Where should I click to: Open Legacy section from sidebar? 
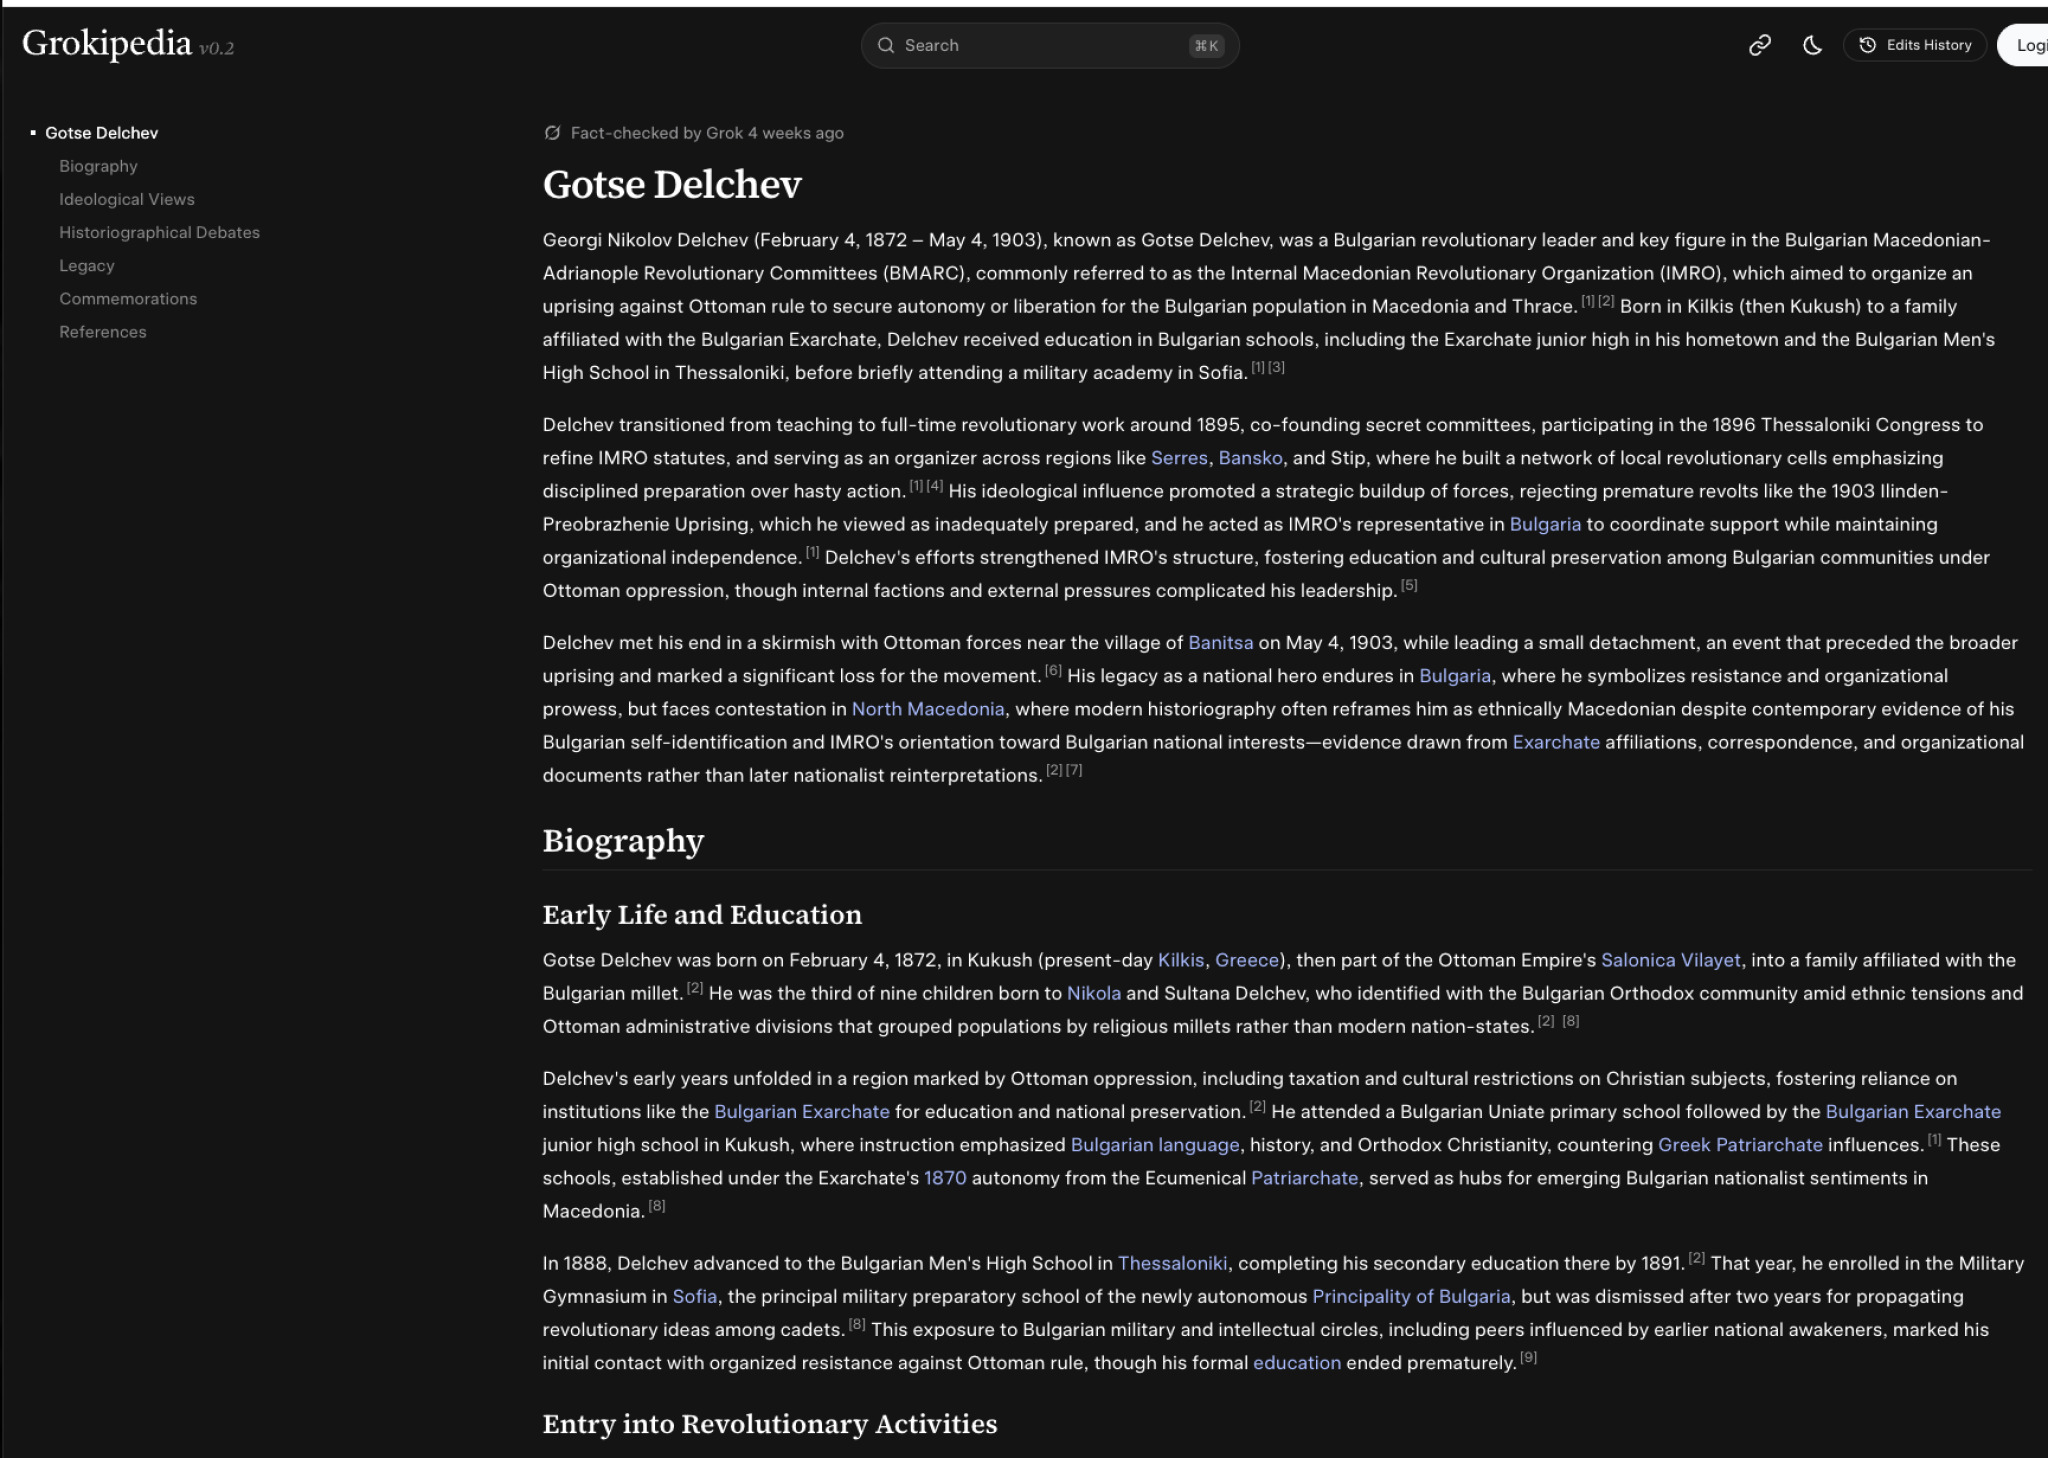(x=86, y=265)
